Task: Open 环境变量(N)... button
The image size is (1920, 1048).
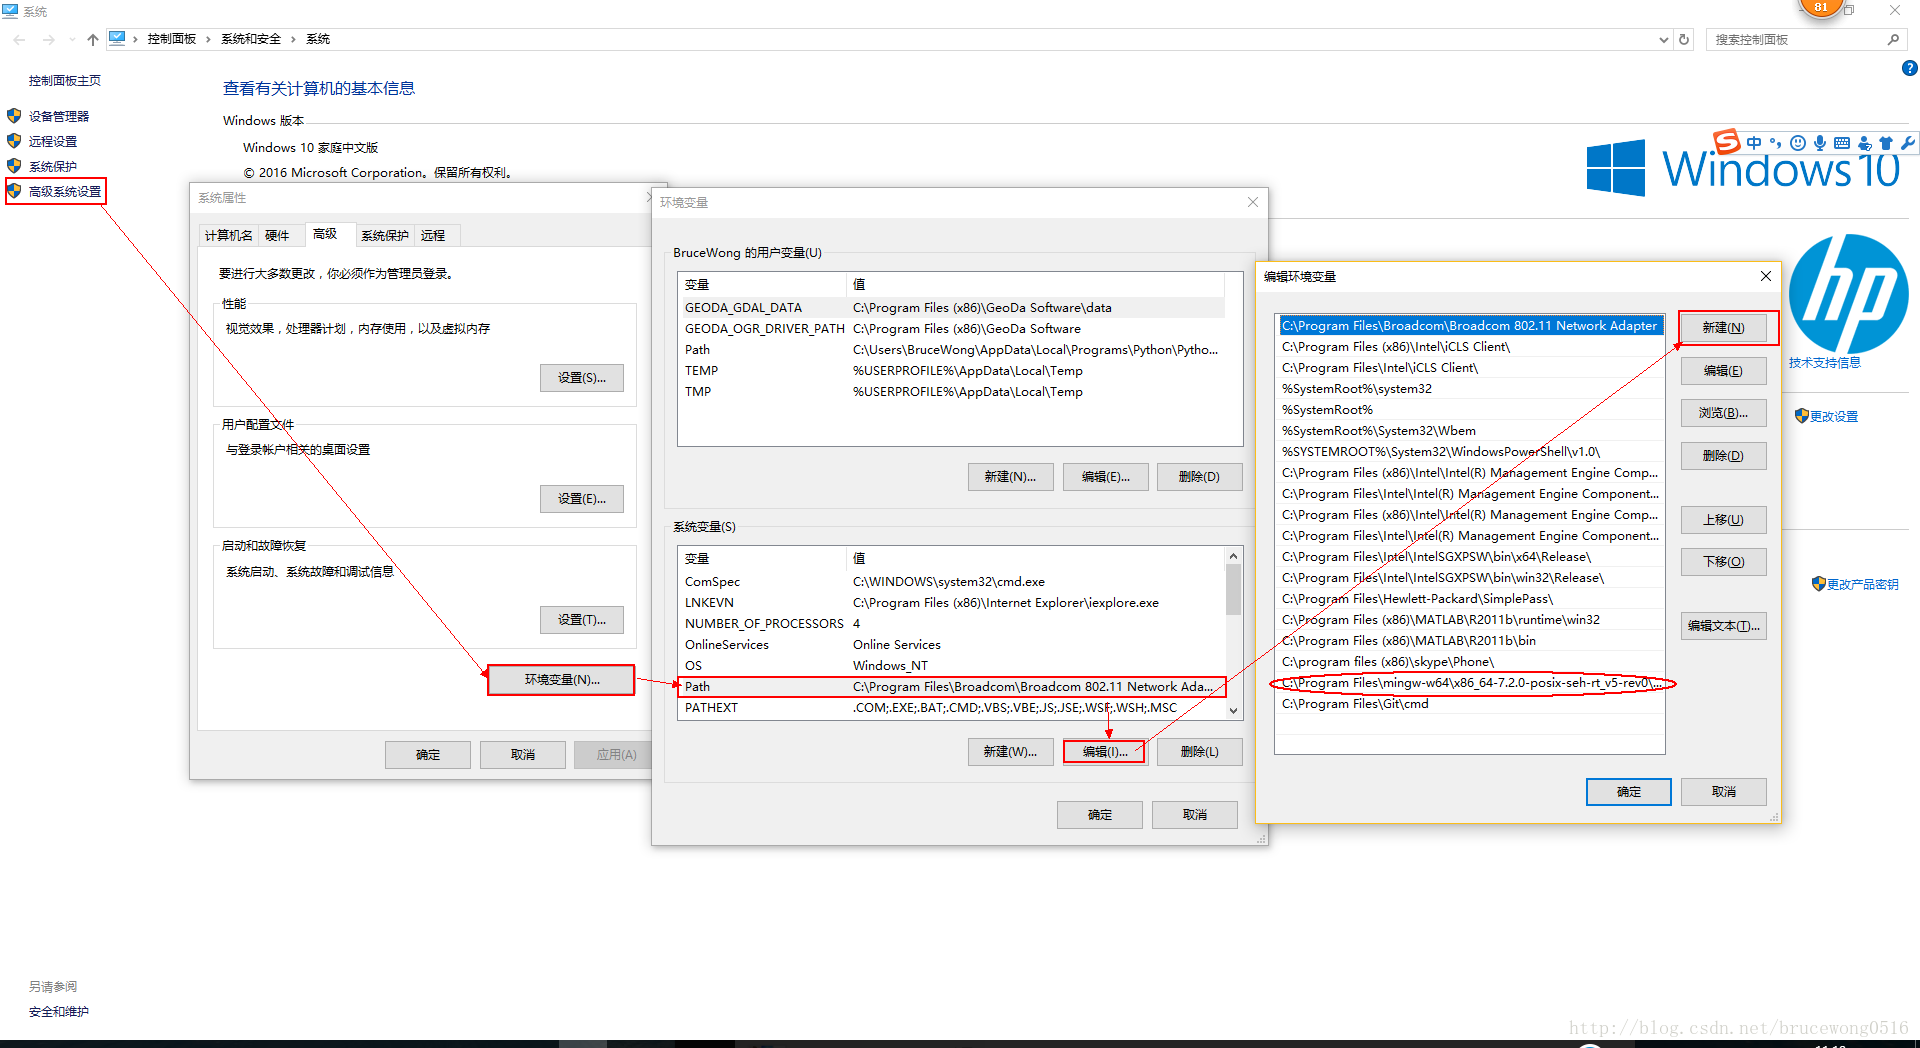Action: tap(562, 679)
